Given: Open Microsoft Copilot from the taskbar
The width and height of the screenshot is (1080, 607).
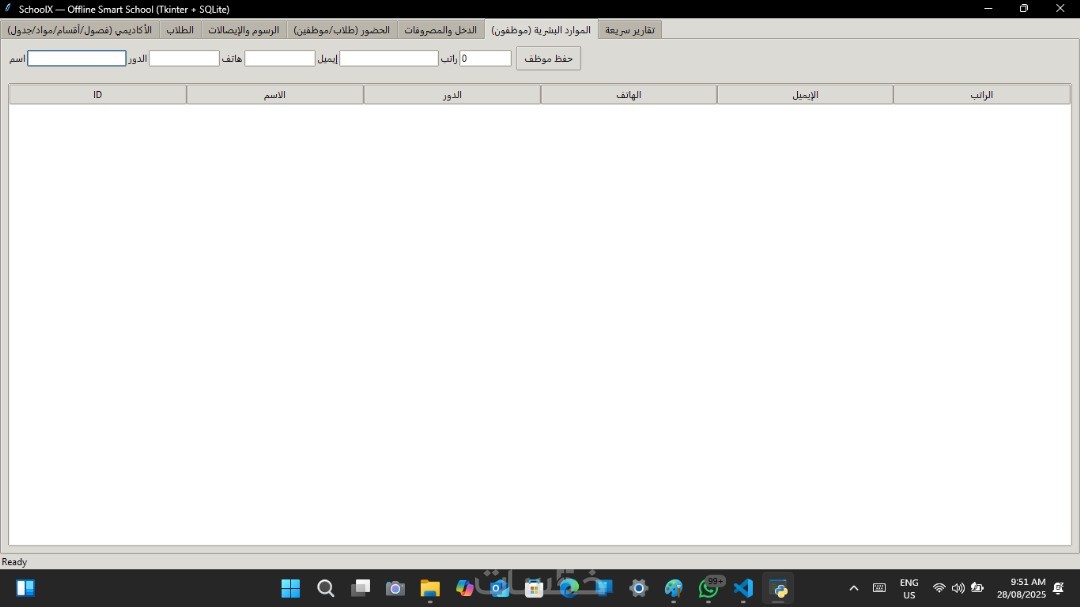Looking at the screenshot, I should pyautogui.click(x=464, y=588).
